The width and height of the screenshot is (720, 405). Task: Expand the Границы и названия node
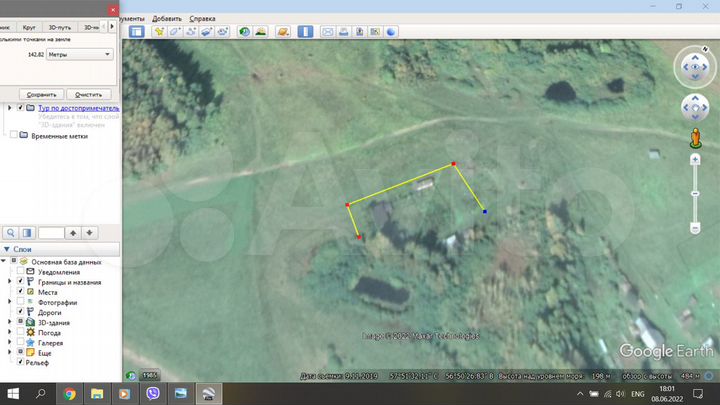pos(10,281)
